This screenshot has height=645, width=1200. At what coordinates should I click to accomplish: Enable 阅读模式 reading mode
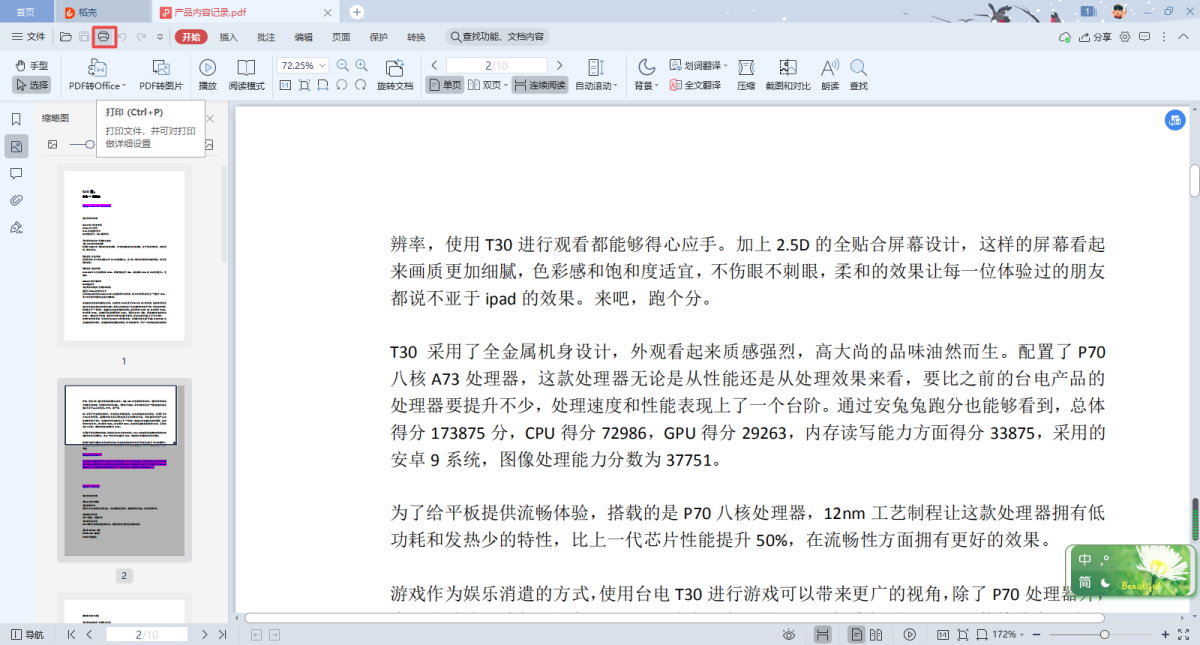click(x=246, y=74)
